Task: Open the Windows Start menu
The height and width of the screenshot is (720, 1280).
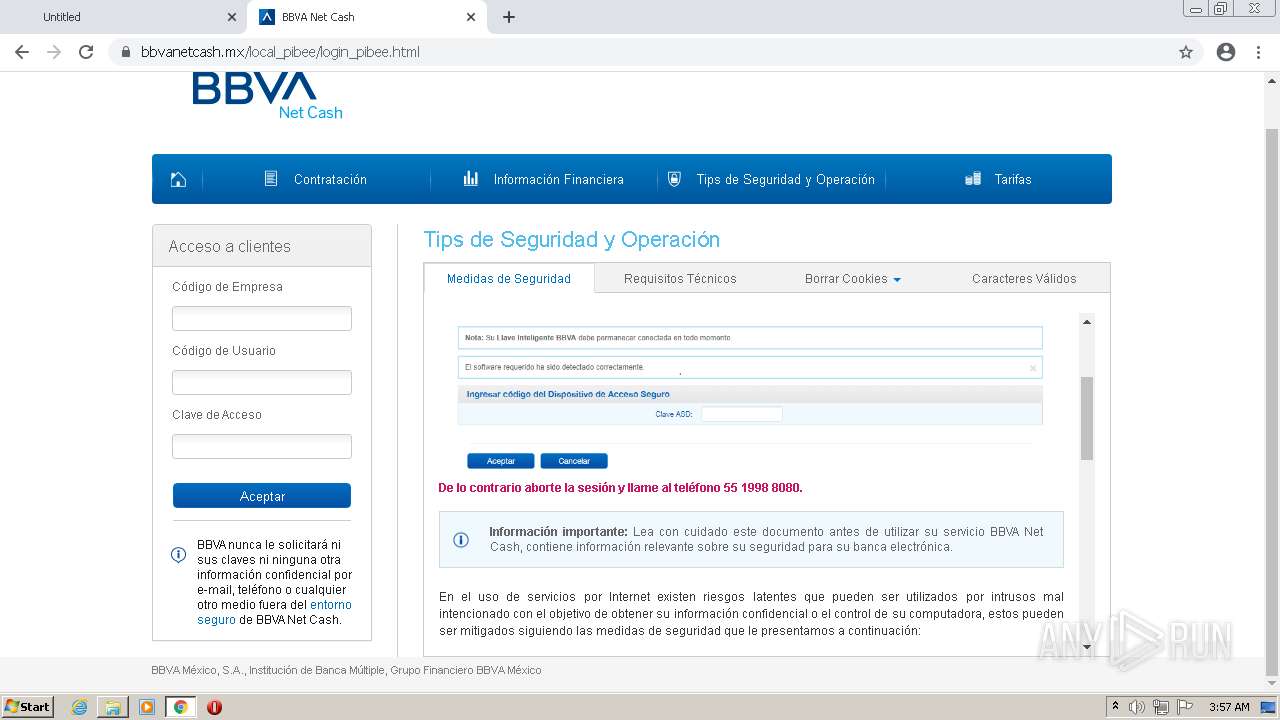Action: point(27,707)
